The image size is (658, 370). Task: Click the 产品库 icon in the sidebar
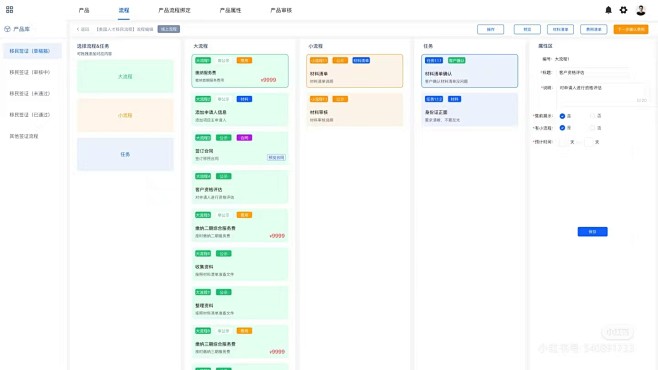click(7, 29)
